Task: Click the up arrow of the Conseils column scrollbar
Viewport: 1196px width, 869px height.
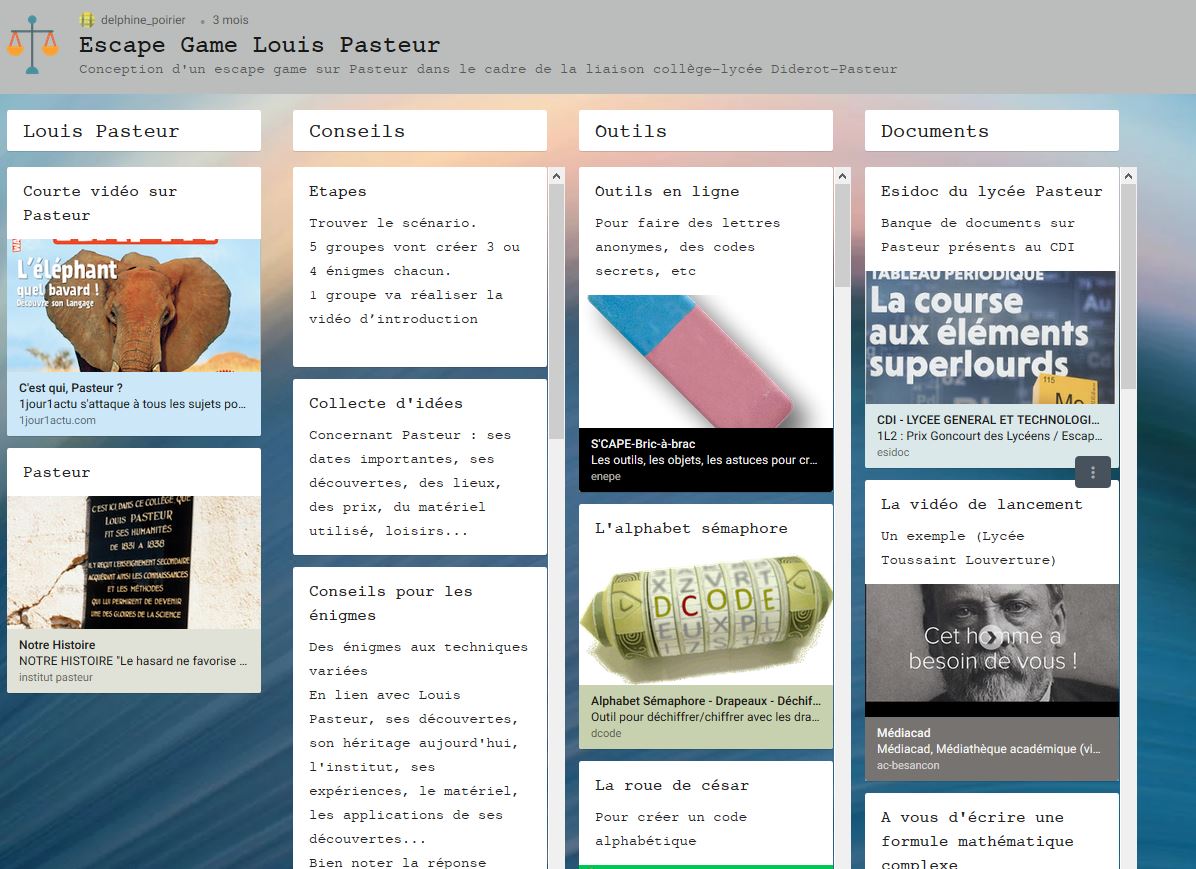Action: pos(556,176)
